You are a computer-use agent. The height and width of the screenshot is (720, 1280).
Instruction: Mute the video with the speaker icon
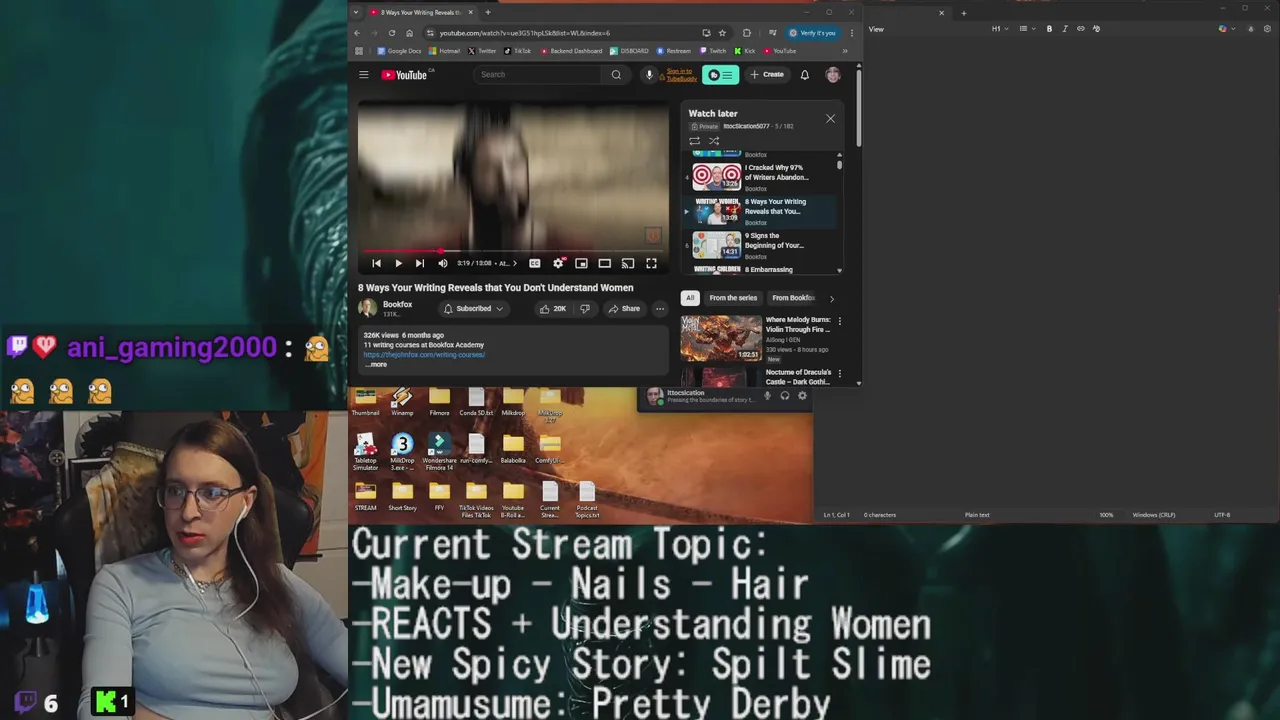pyautogui.click(x=443, y=263)
